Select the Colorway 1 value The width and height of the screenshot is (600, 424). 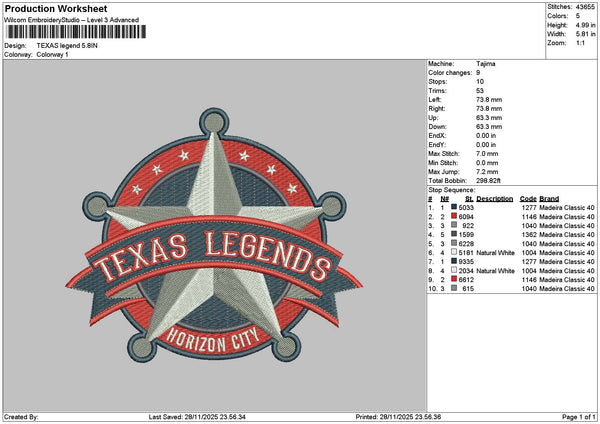tap(52, 55)
